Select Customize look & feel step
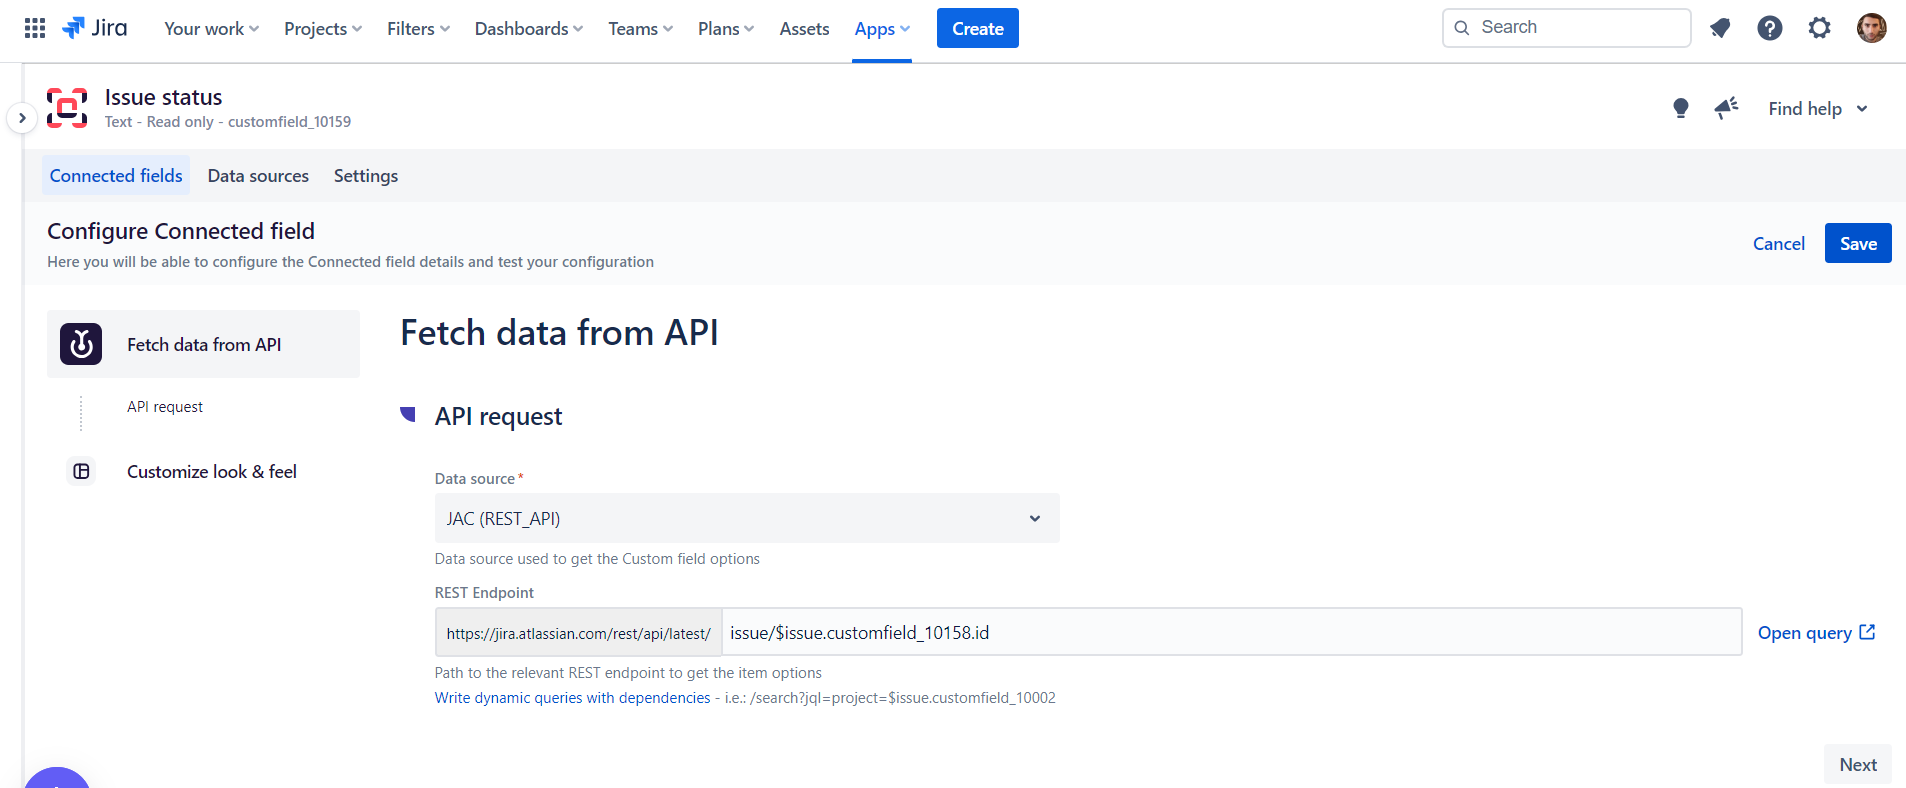The width and height of the screenshot is (1906, 788). tap(211, 472)
